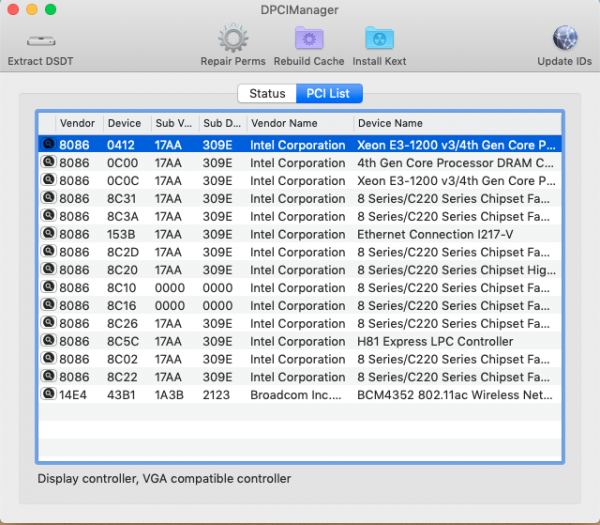
Task: Select the PCI List tab
Action: point(329,93)
